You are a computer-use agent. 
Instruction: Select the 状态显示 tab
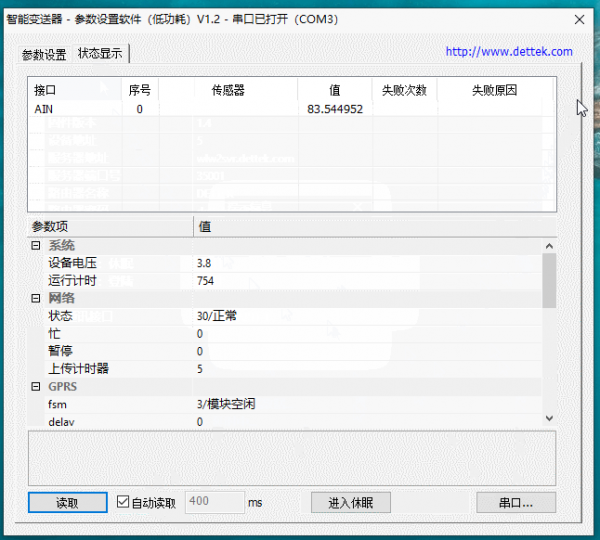(x=100, y=54)
